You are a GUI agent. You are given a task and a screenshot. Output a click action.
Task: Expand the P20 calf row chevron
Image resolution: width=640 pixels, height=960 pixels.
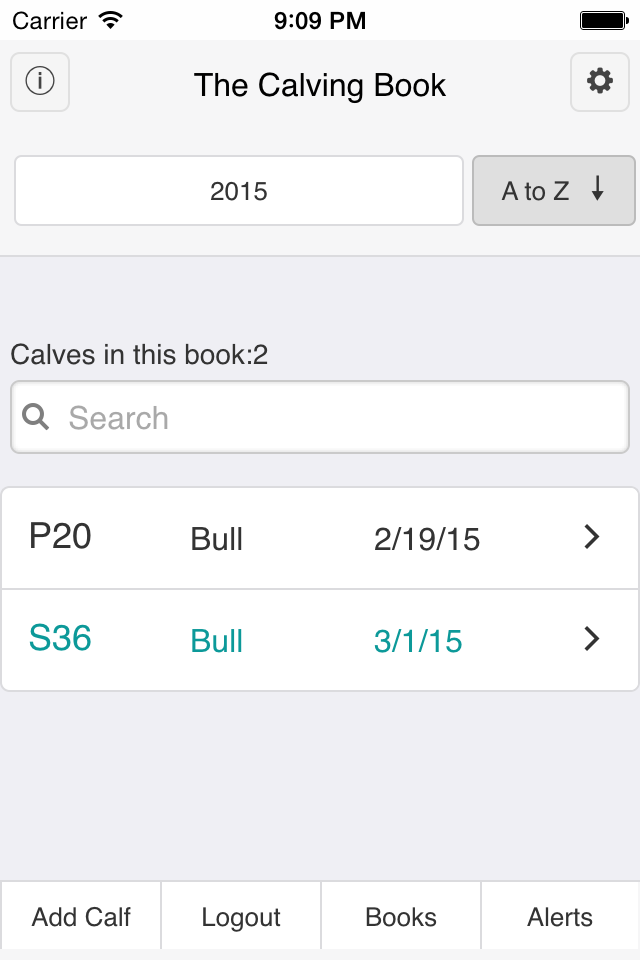(592, 538)
